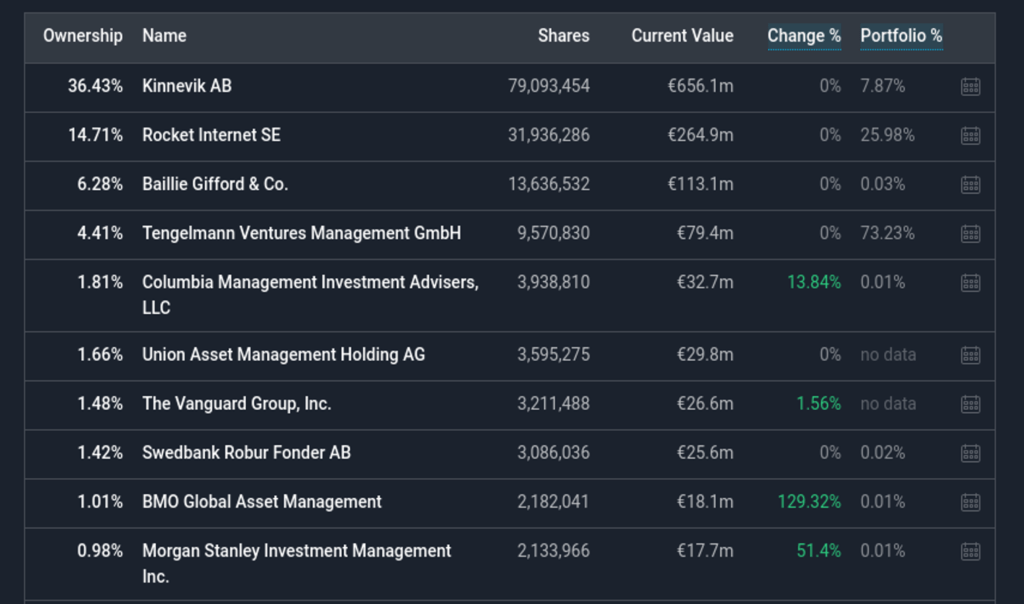This screenshot has height=604, width=1024.
Task: Click The Vanguard Group calendar icon
Action: (x=970, y=404)
